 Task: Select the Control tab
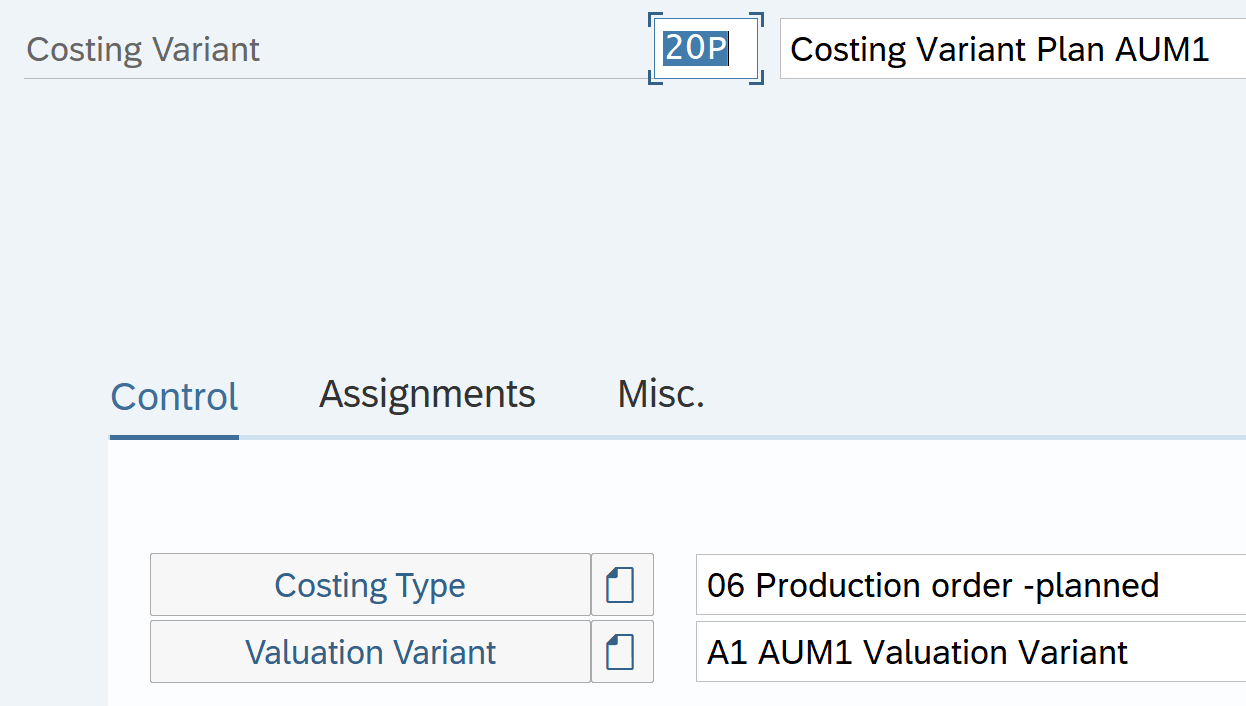coord(174,397)
